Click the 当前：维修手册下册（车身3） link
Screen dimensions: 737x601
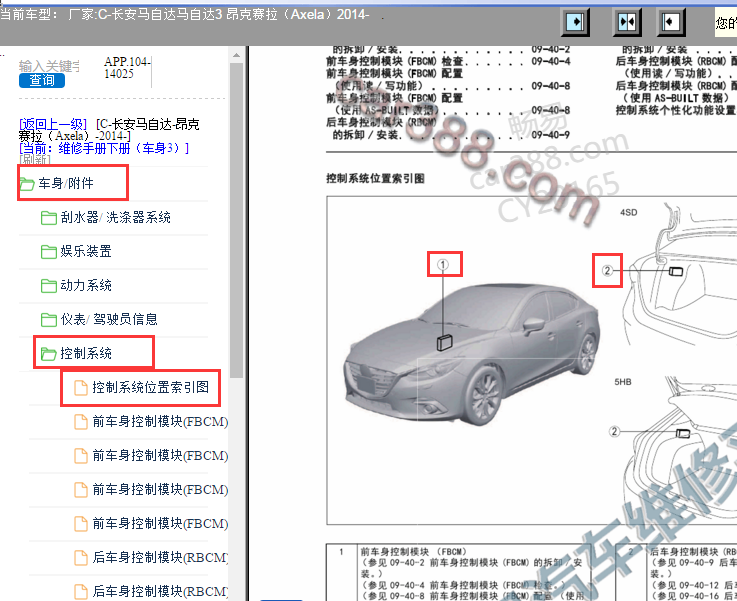tap(104, 148)
